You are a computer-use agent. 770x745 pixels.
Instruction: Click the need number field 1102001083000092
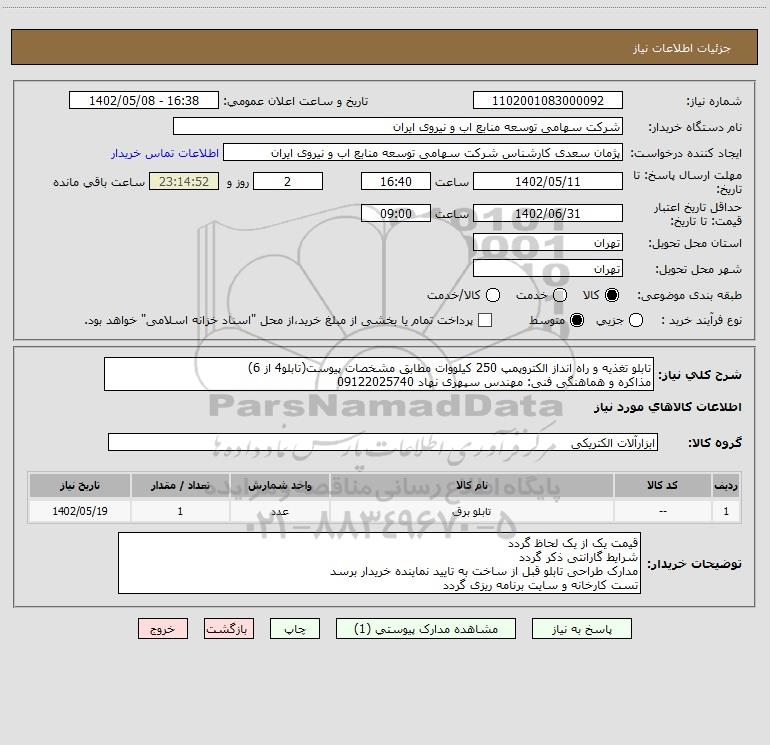548,101
